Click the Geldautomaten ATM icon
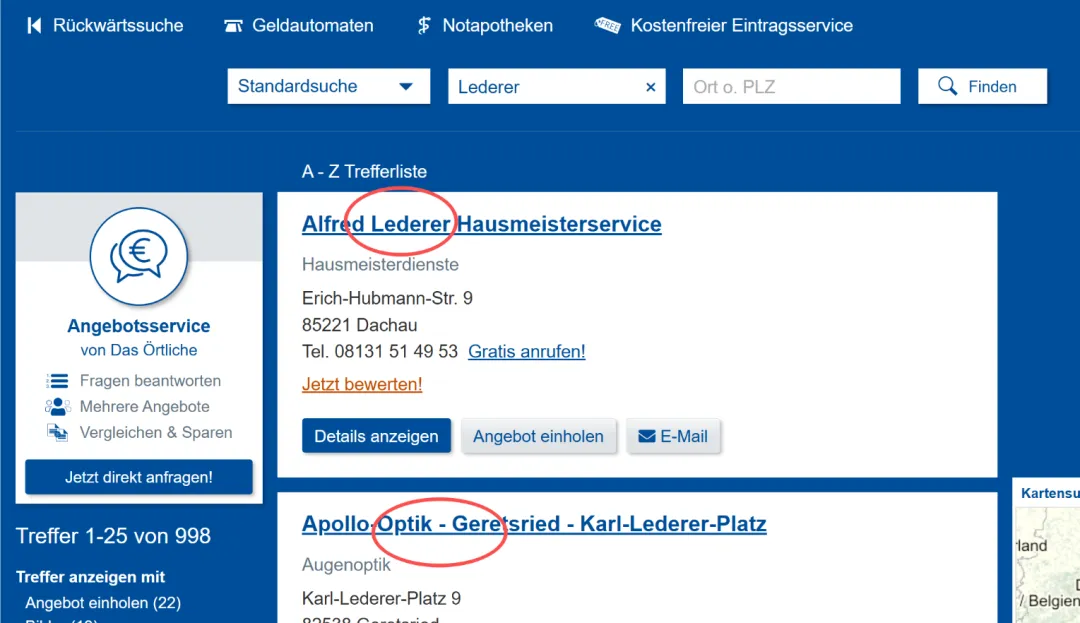1080x623 pixels. pyautogui.click(x=233, y=26)
